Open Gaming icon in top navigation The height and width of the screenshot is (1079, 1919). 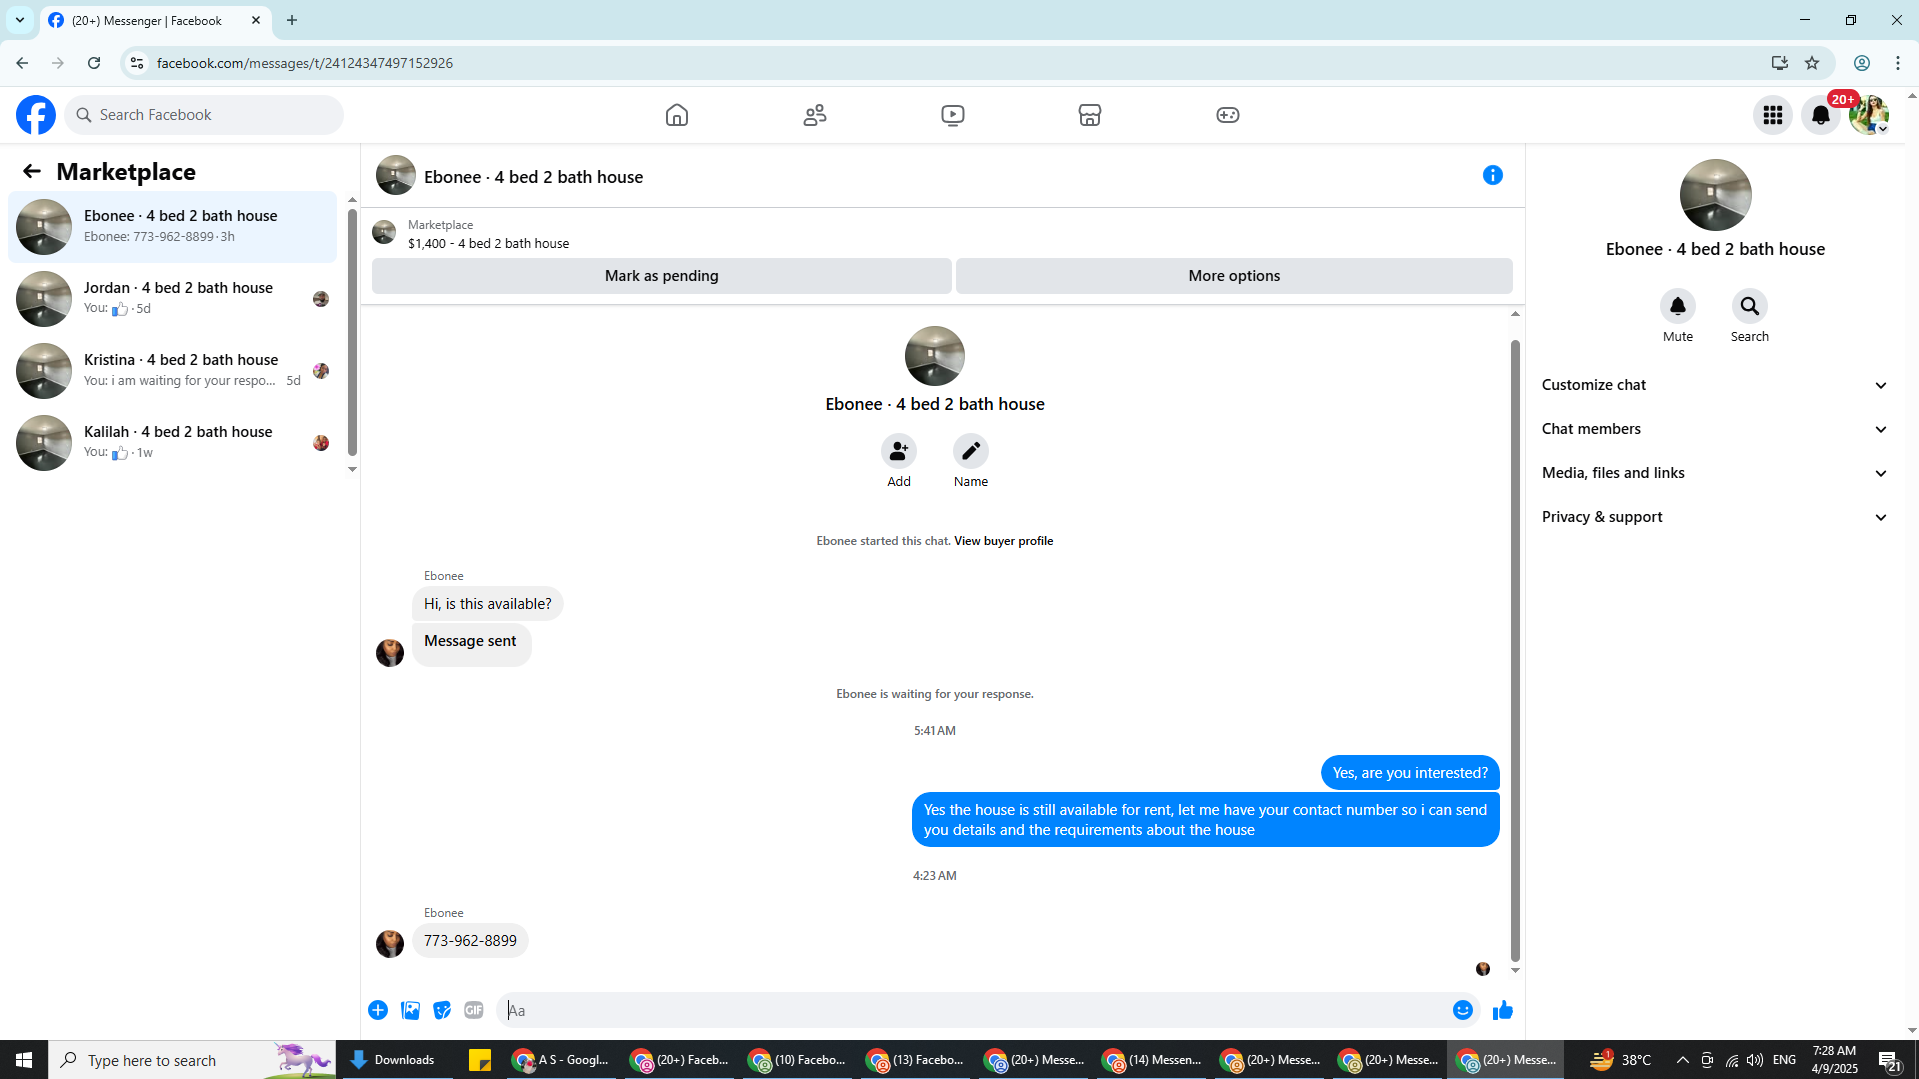click(1228, 115)
